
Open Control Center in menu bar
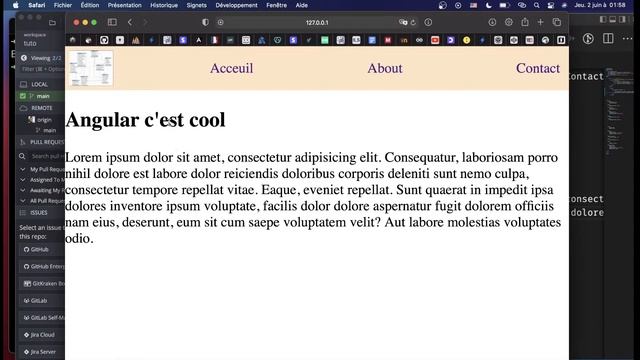click(551, 5)
